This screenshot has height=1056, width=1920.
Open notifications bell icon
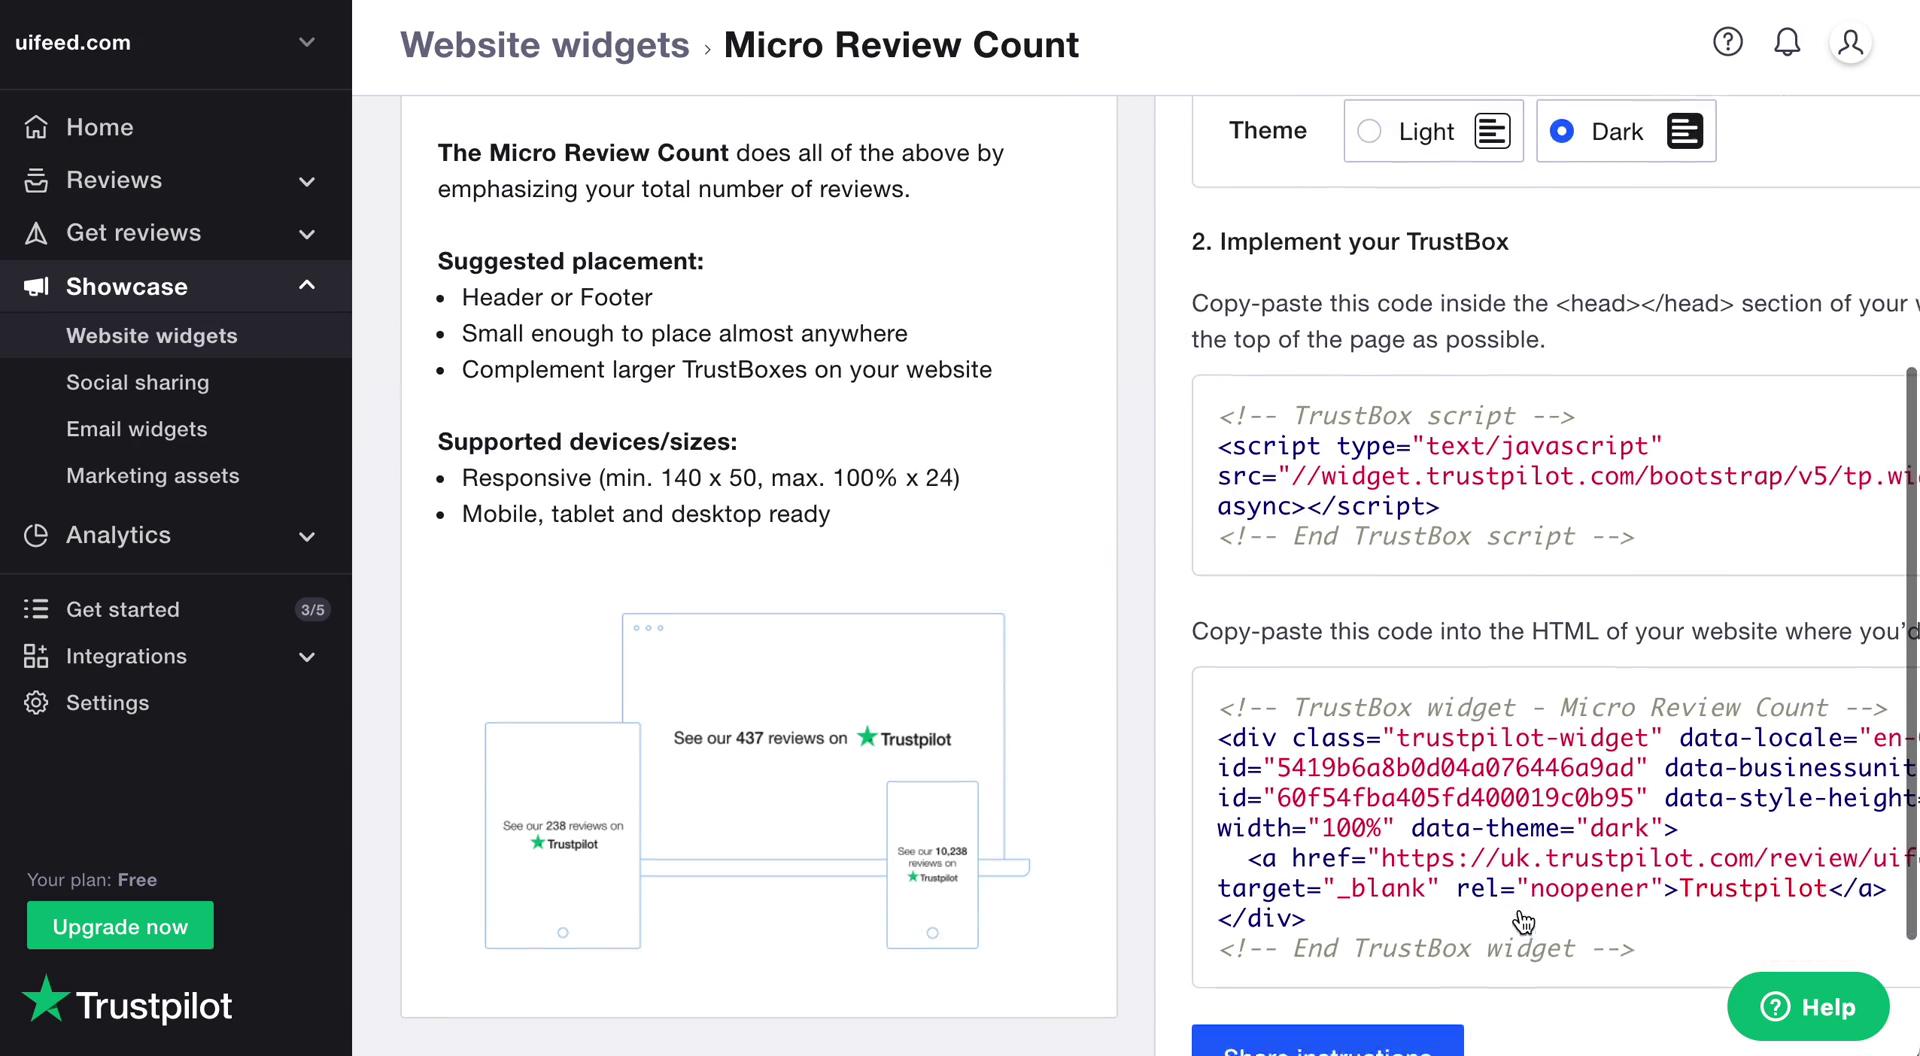[x=1786, y=42]
